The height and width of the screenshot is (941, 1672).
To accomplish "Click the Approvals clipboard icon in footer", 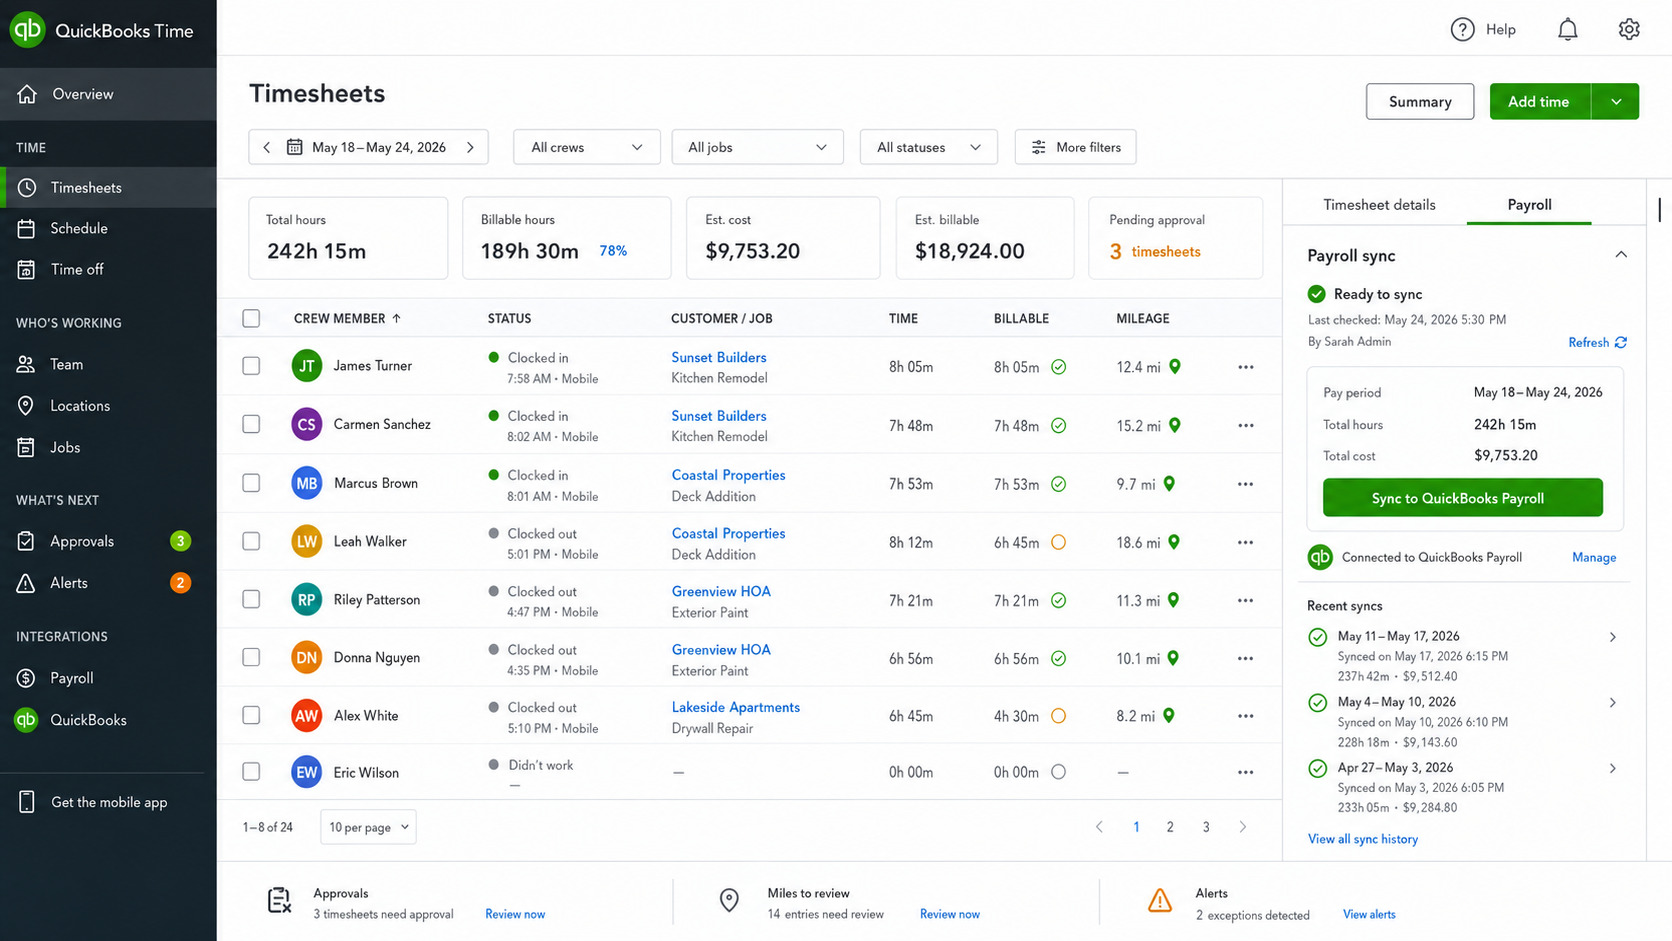I will tap(279, 901).
